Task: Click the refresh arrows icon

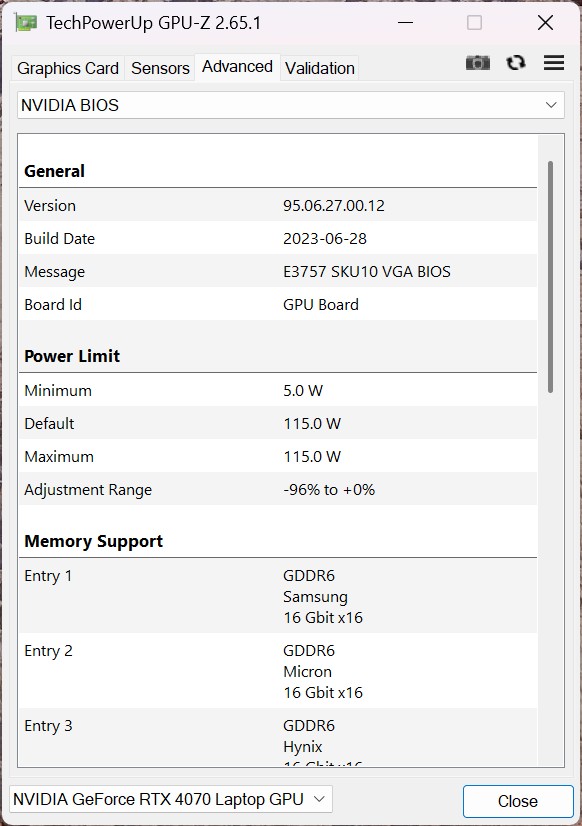Action: point(516,63)
